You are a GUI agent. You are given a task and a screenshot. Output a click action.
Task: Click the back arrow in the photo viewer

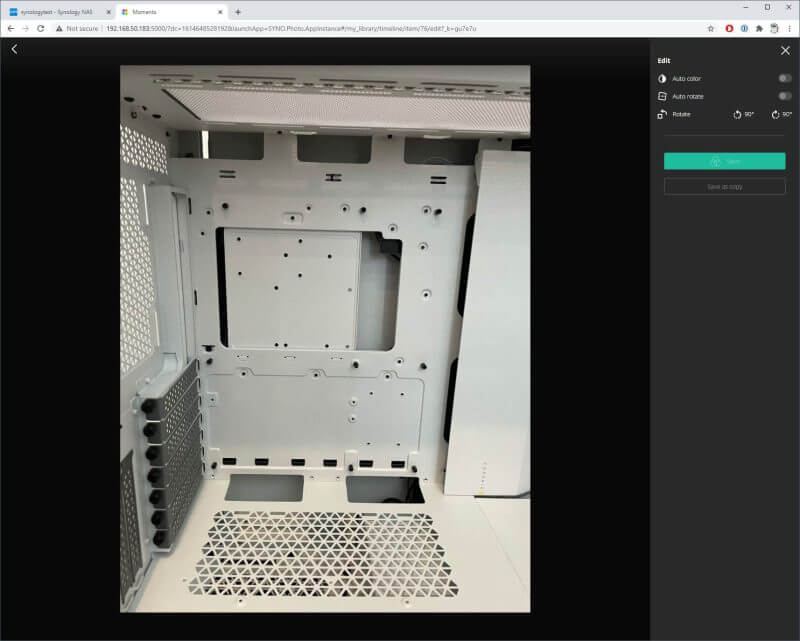14,49
